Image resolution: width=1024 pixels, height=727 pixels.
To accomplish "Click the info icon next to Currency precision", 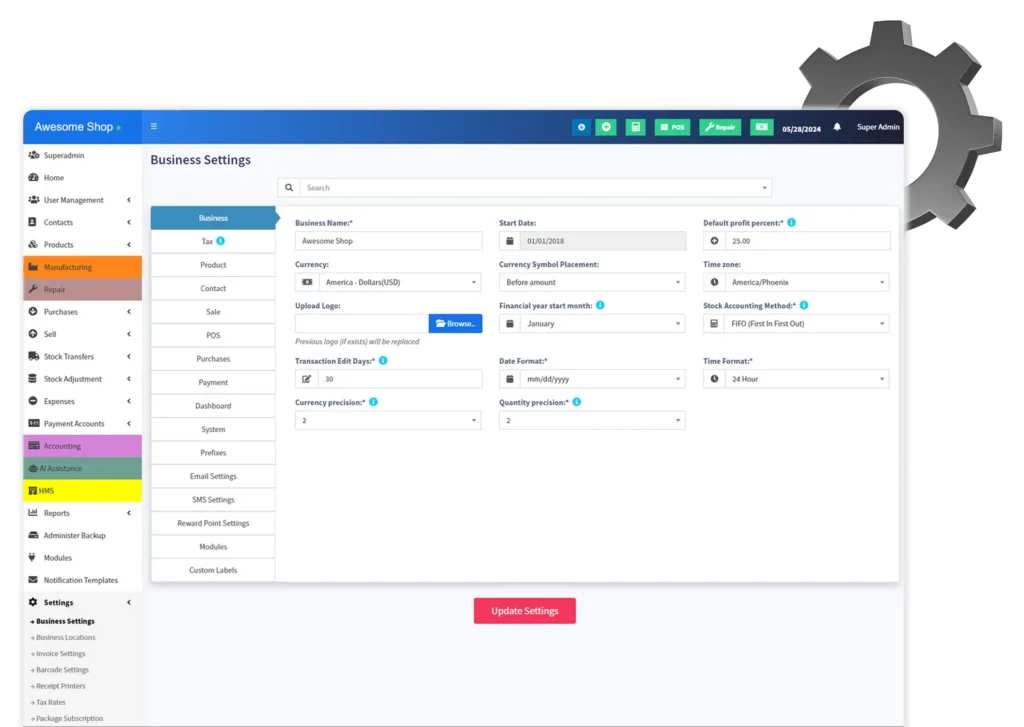I will pos(373,402).
